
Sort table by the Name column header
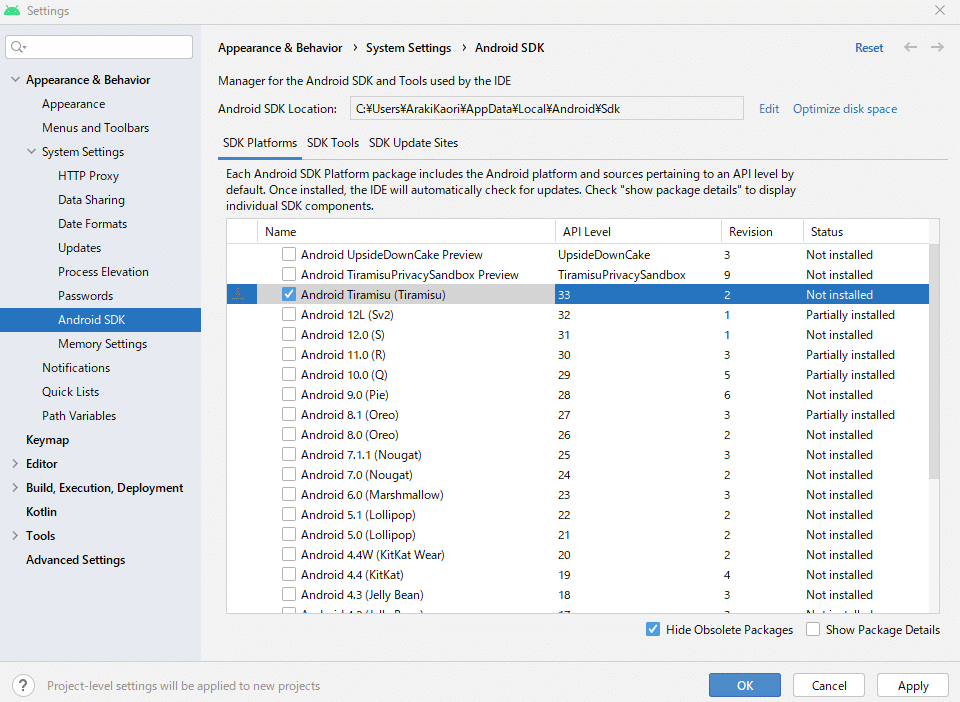coord(406,231)
